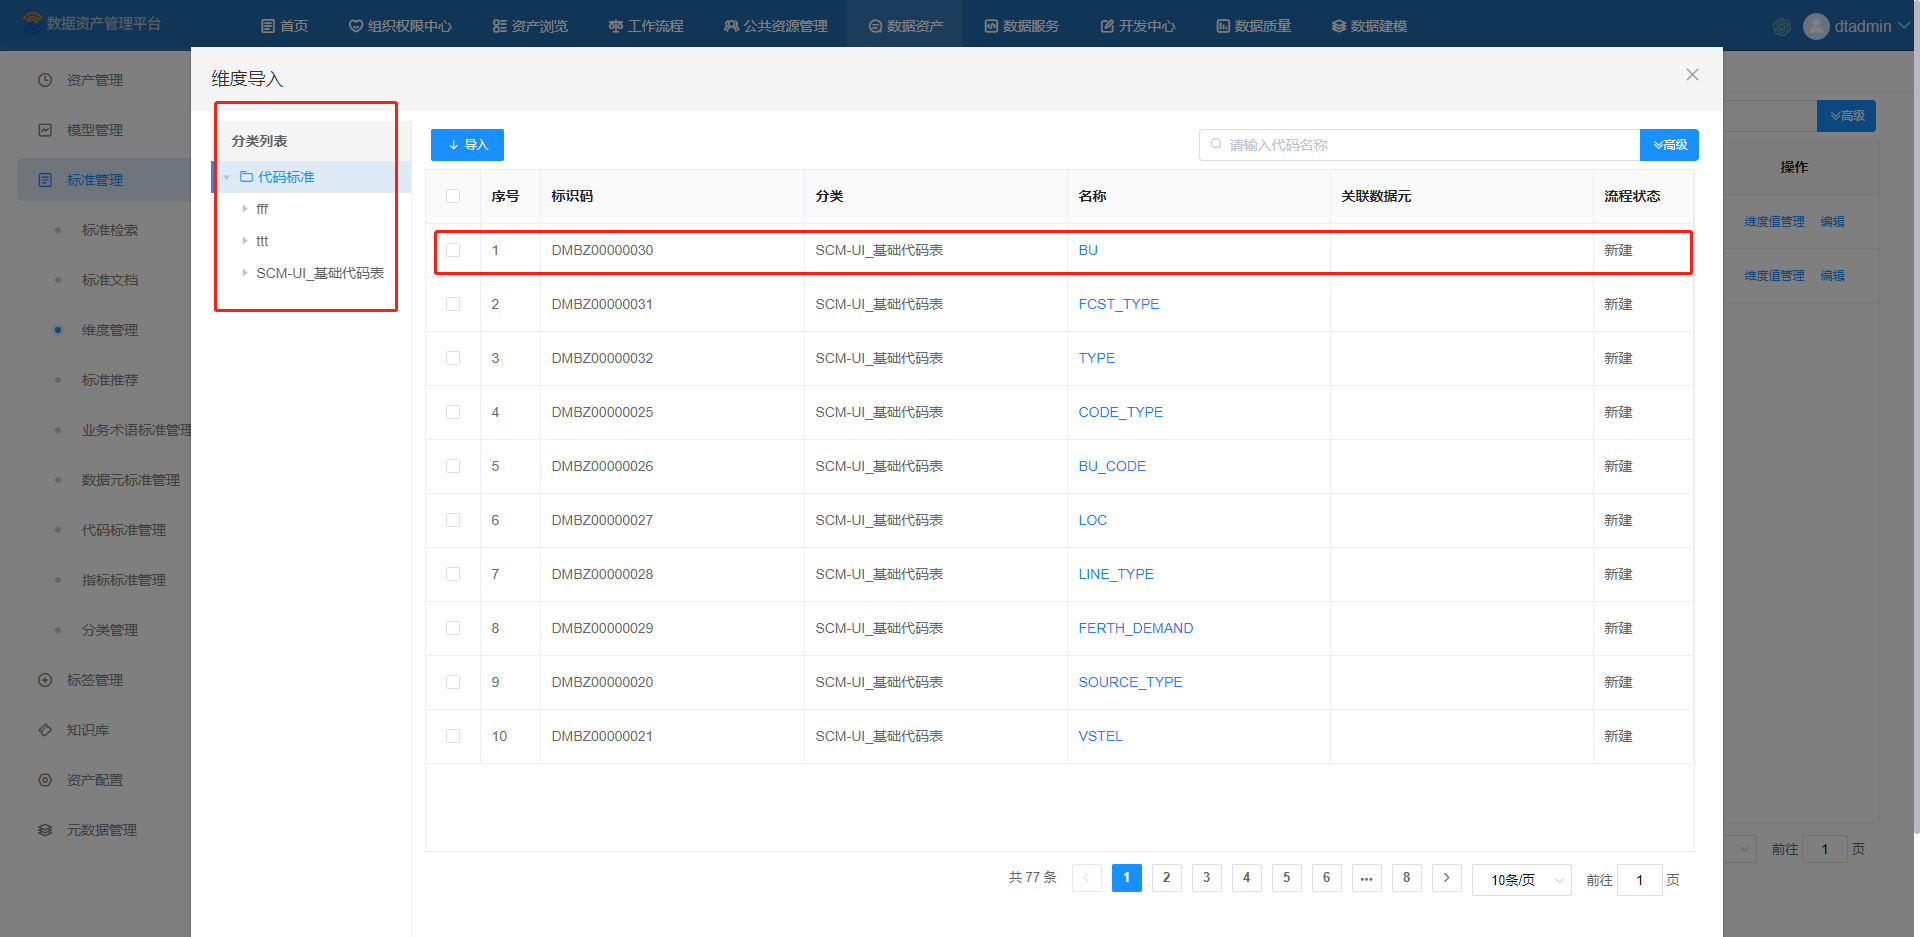
Task: Click the 标签管理 plus-circle icon in sidebar
Action: (x=45, y=680)
